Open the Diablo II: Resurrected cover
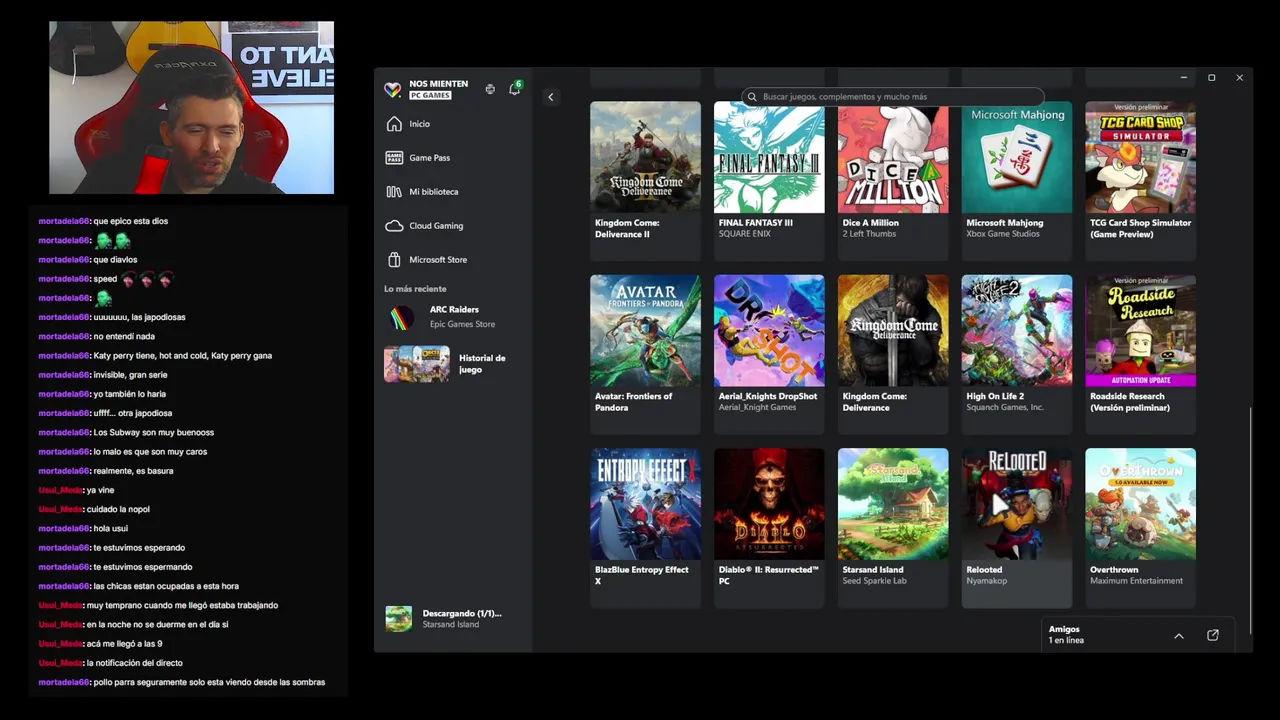Screen dimensions: 1280x720 click(x=769, y=504)
